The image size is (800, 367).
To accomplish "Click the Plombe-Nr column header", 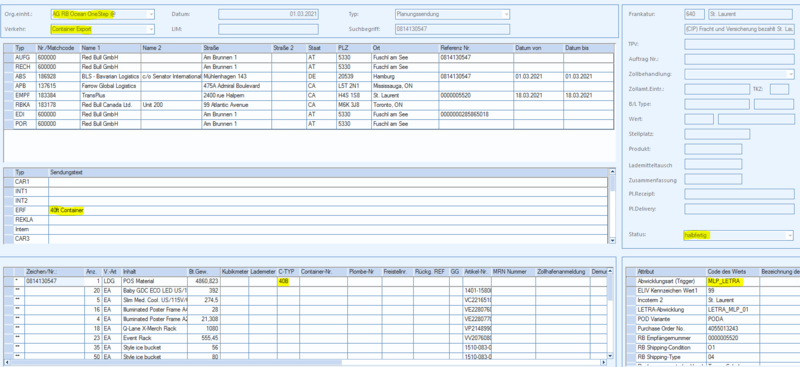I will [364, 272].
